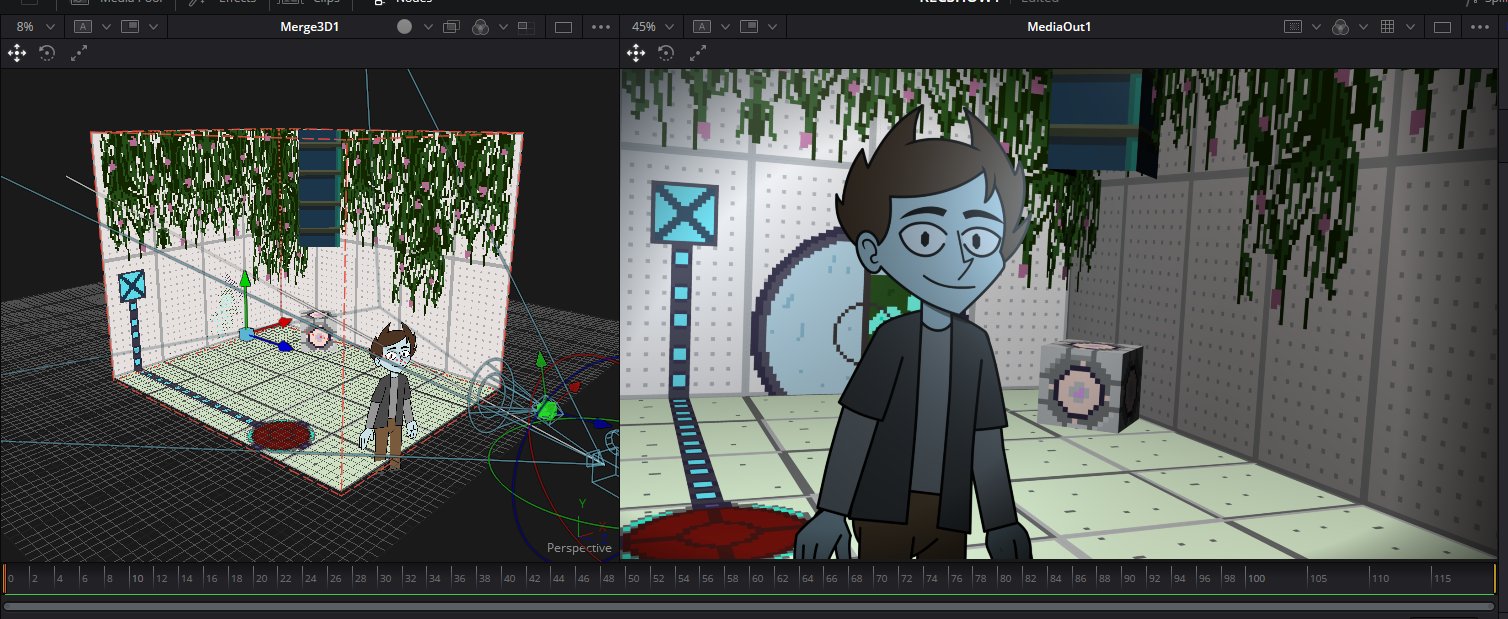1508x619 pixels.
Task: Click the color channels icon in Merge3D1 viewer
Action: pos(480,27)
